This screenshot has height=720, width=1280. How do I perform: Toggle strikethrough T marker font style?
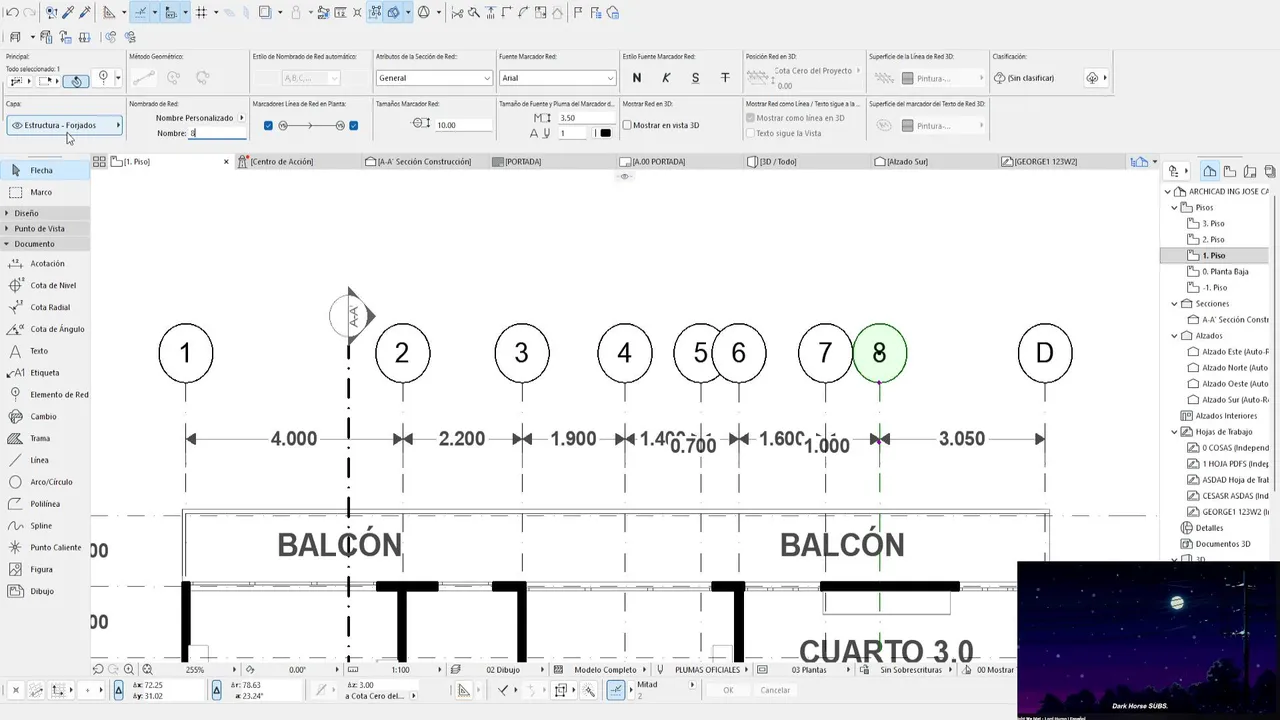click(725, 78)
